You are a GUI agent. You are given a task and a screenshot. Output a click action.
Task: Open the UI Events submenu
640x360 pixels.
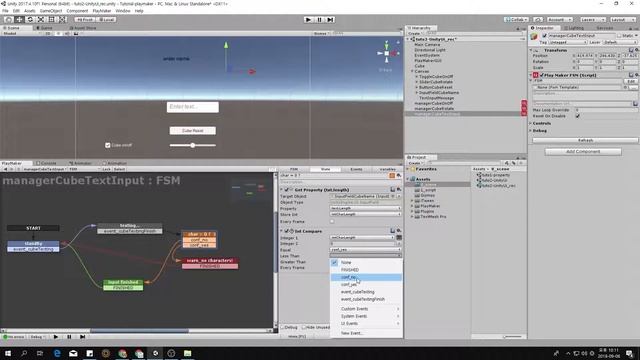(366, 324)
